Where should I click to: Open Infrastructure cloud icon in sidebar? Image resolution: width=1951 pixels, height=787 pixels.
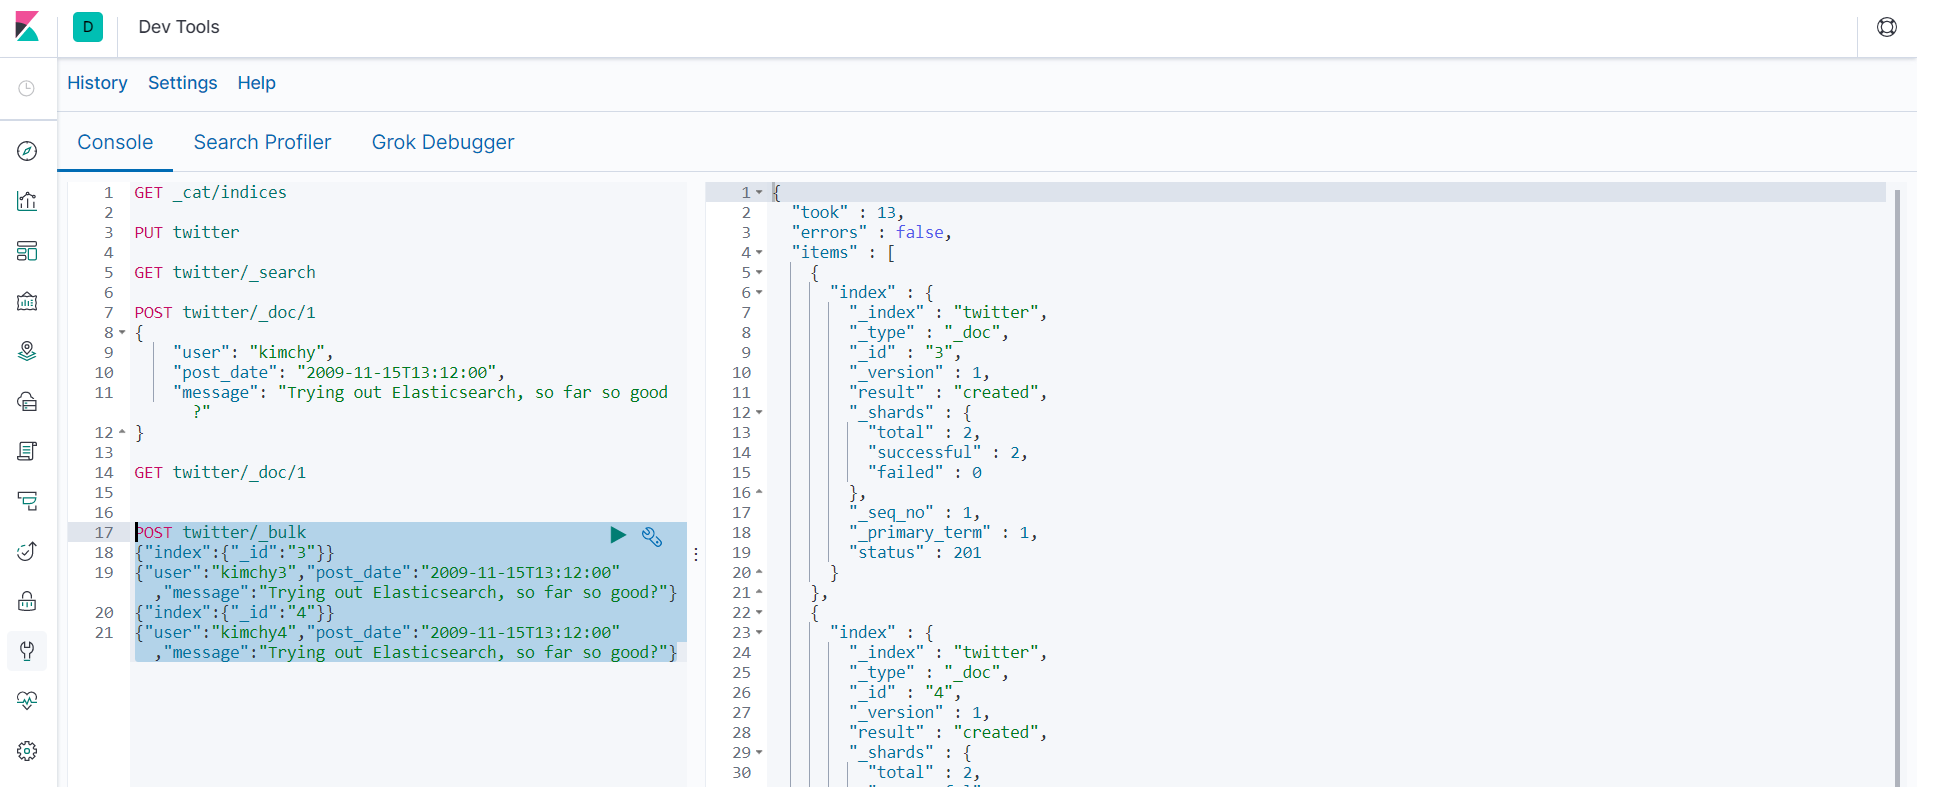click(x=27, y=401)
